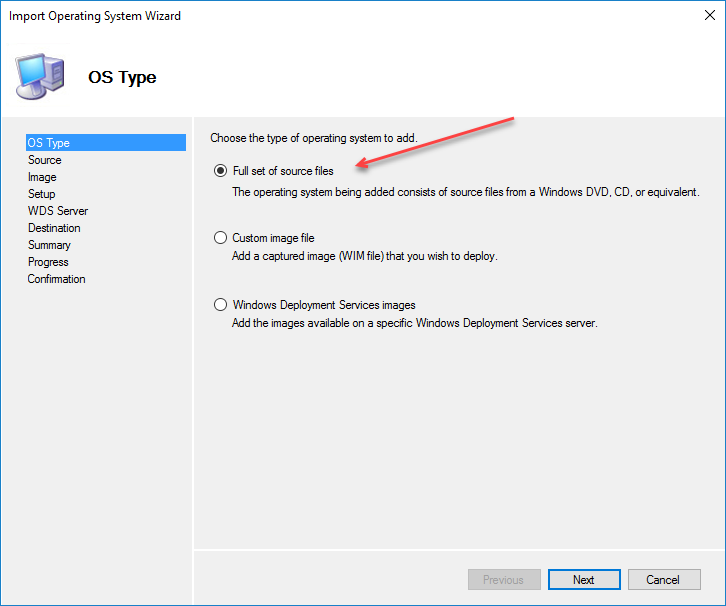Select the Full set of source files option

tap(221, 171)
